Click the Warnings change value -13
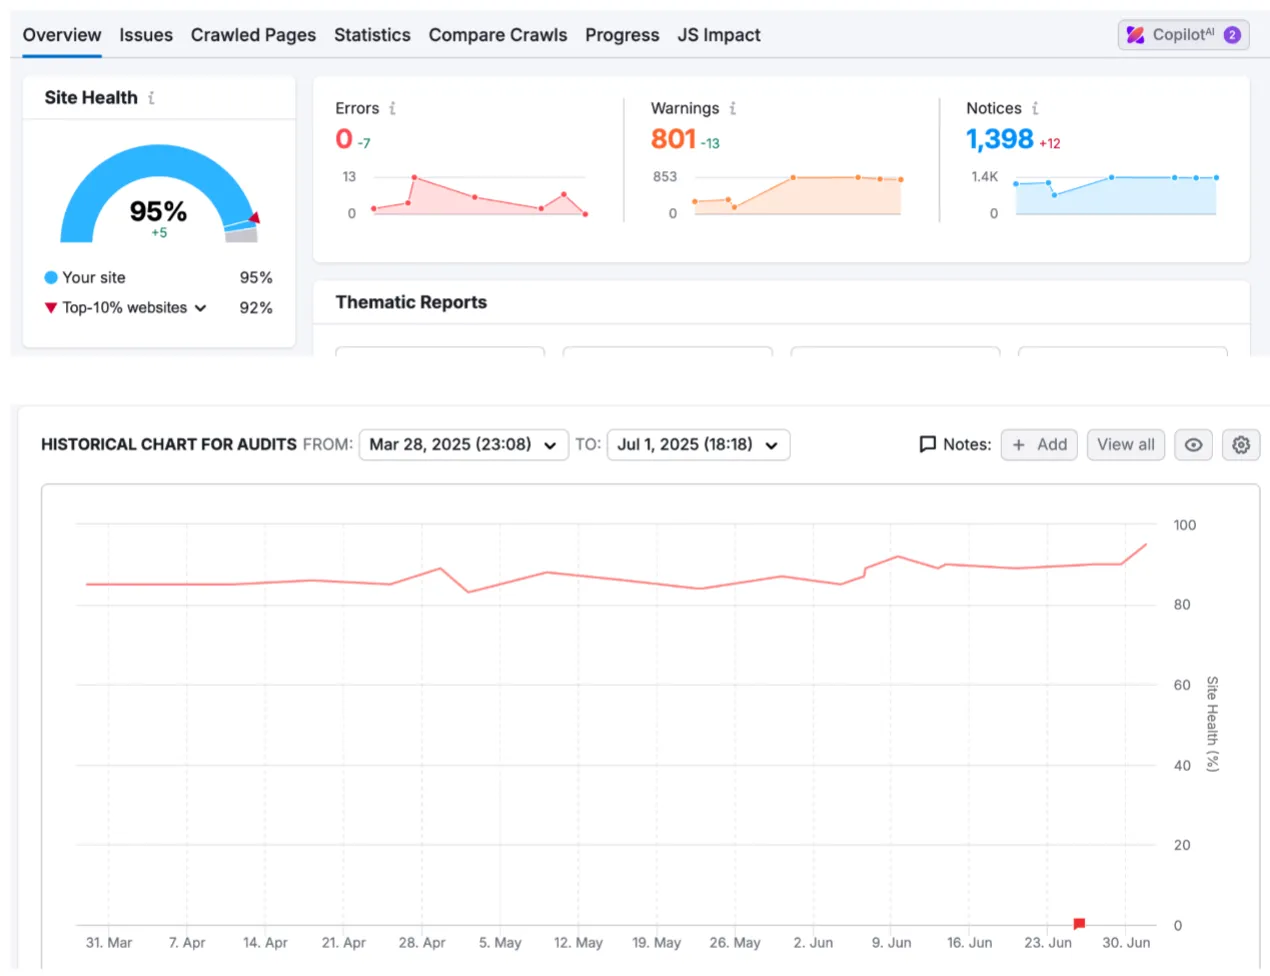Screen dimensions: 1270x976 [x=710, y=144]
